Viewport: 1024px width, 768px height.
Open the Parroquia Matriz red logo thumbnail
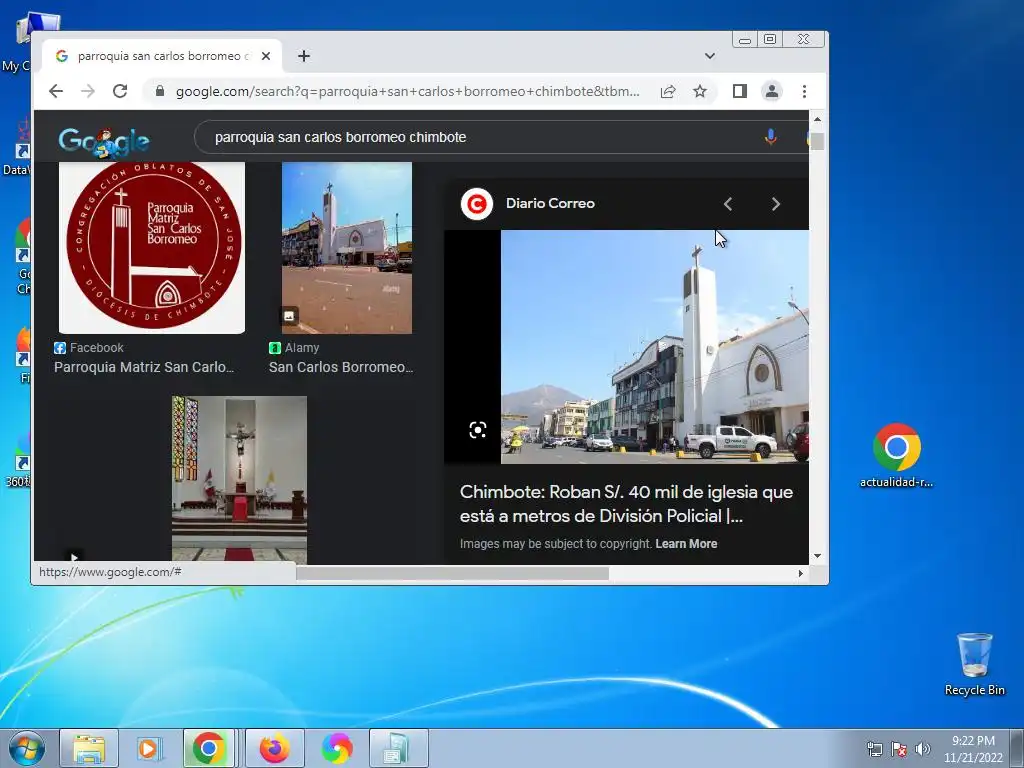click(152, 248)
